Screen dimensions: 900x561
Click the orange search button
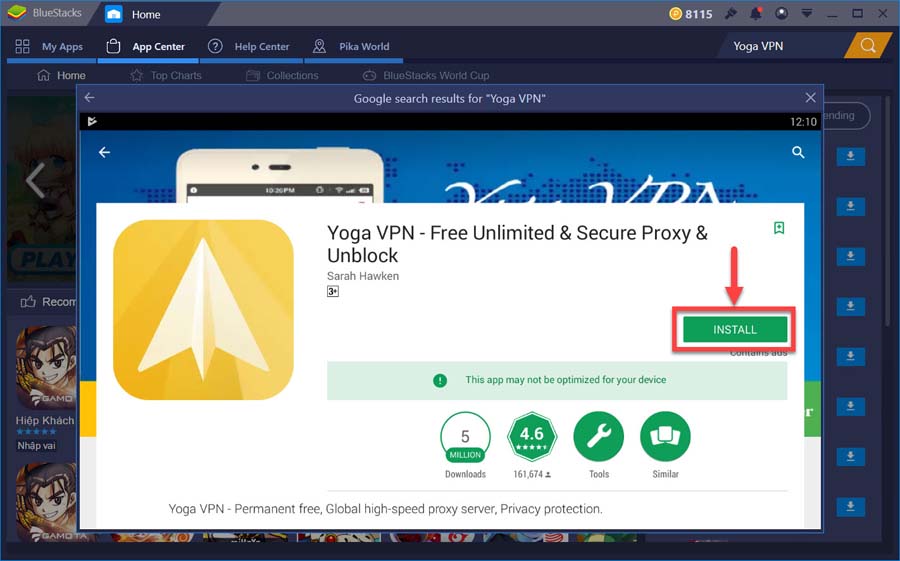pos(868,46)
